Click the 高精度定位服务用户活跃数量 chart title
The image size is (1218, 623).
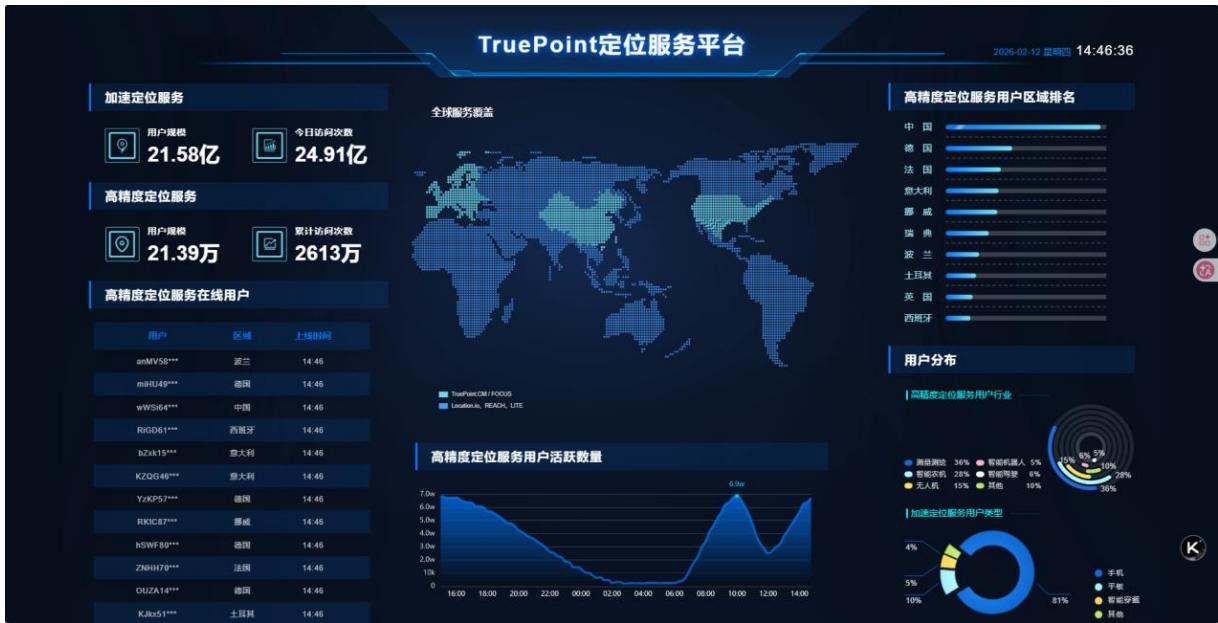(516, 457)
